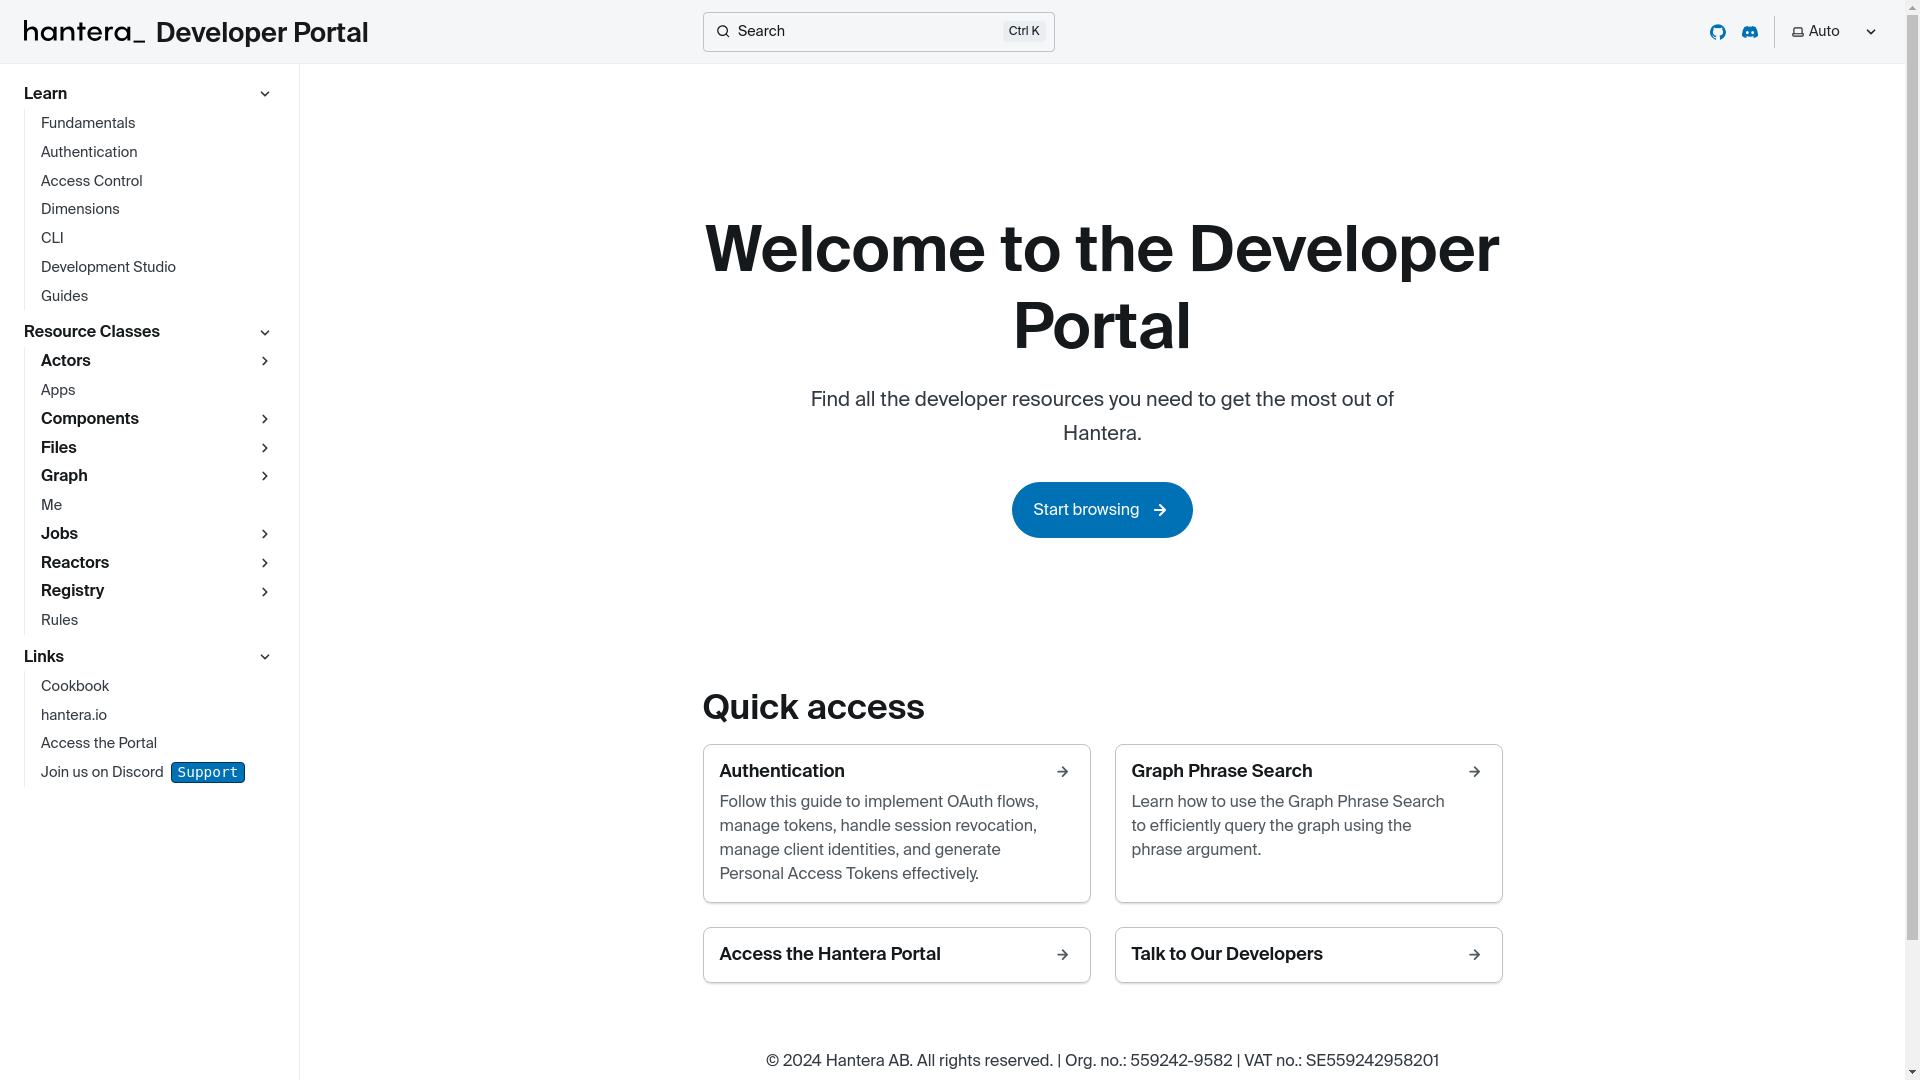Click the arrow on Graph Phrase Search card
The image size is (1920, 1080).
point(1475,772)
